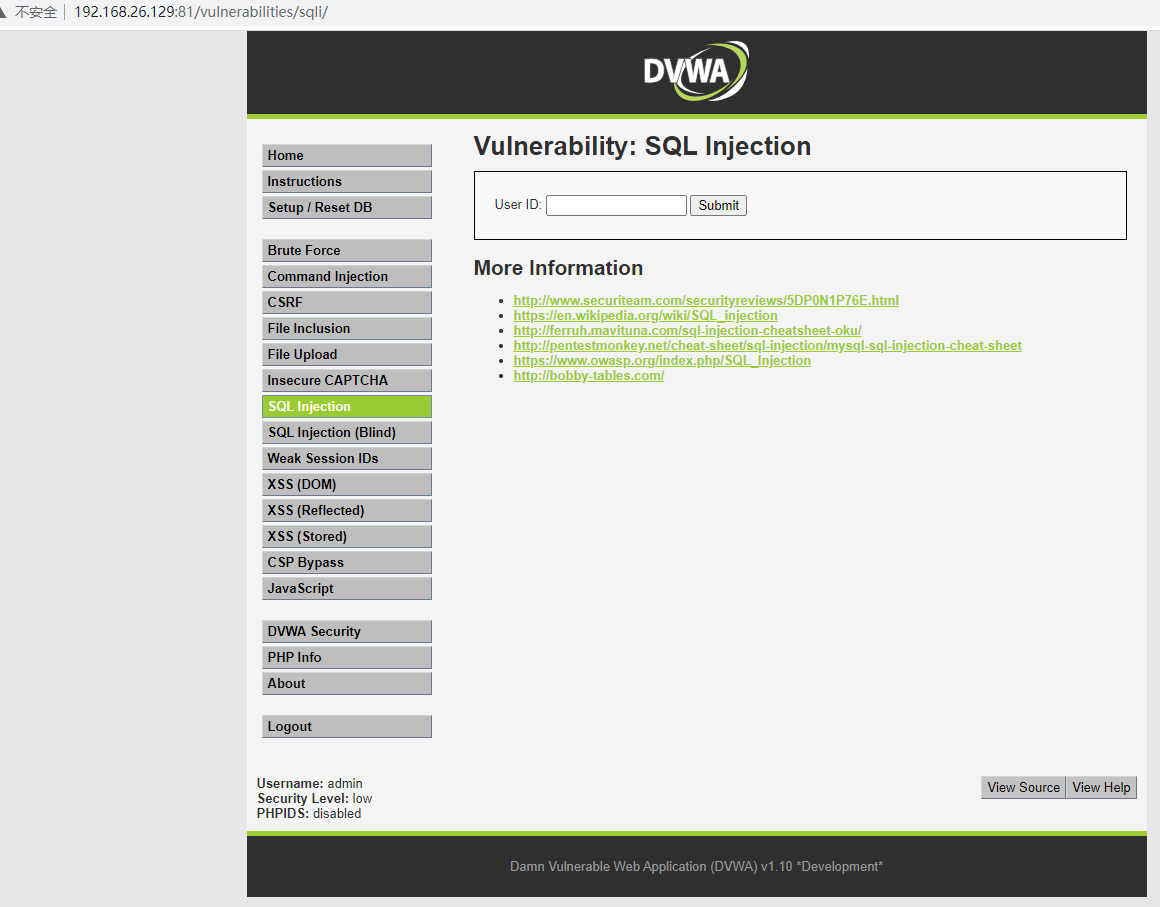Screen dimensions: 1160x907
Task: Select the Brute Force vulnerability
Action: pyautogui.click(x=346, y=250)
